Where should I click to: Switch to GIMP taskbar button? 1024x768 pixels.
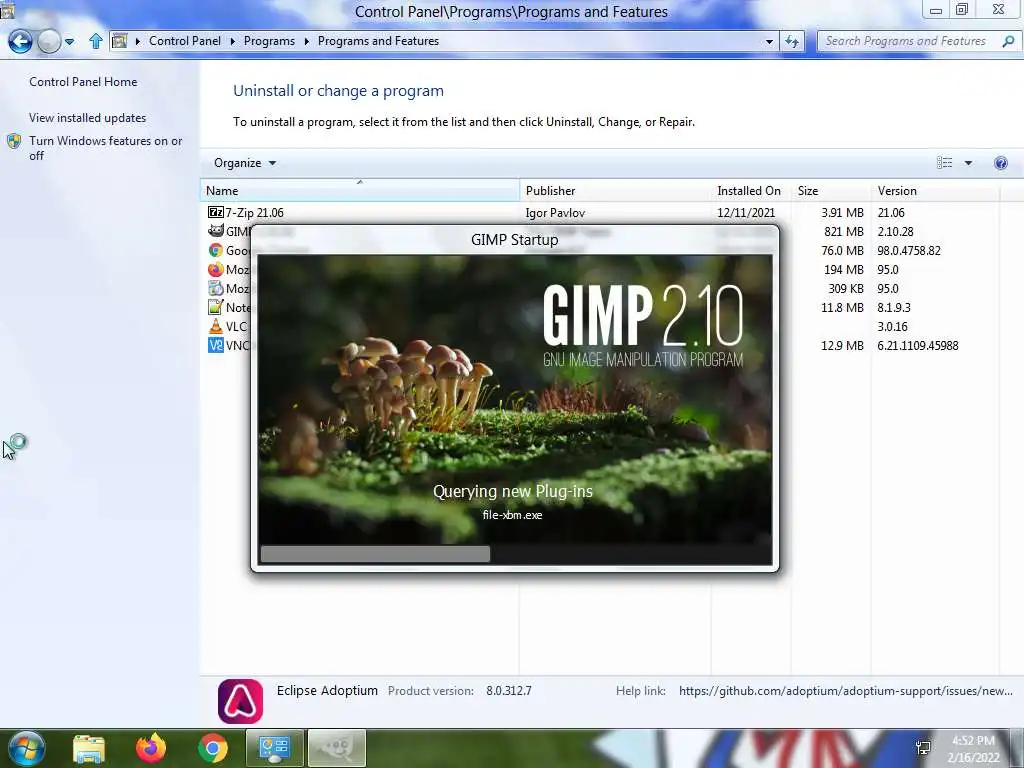click(x=336, y=748)
